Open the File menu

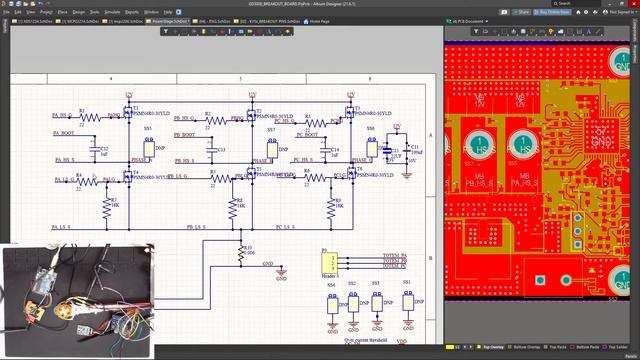click(x=6, y=12)
